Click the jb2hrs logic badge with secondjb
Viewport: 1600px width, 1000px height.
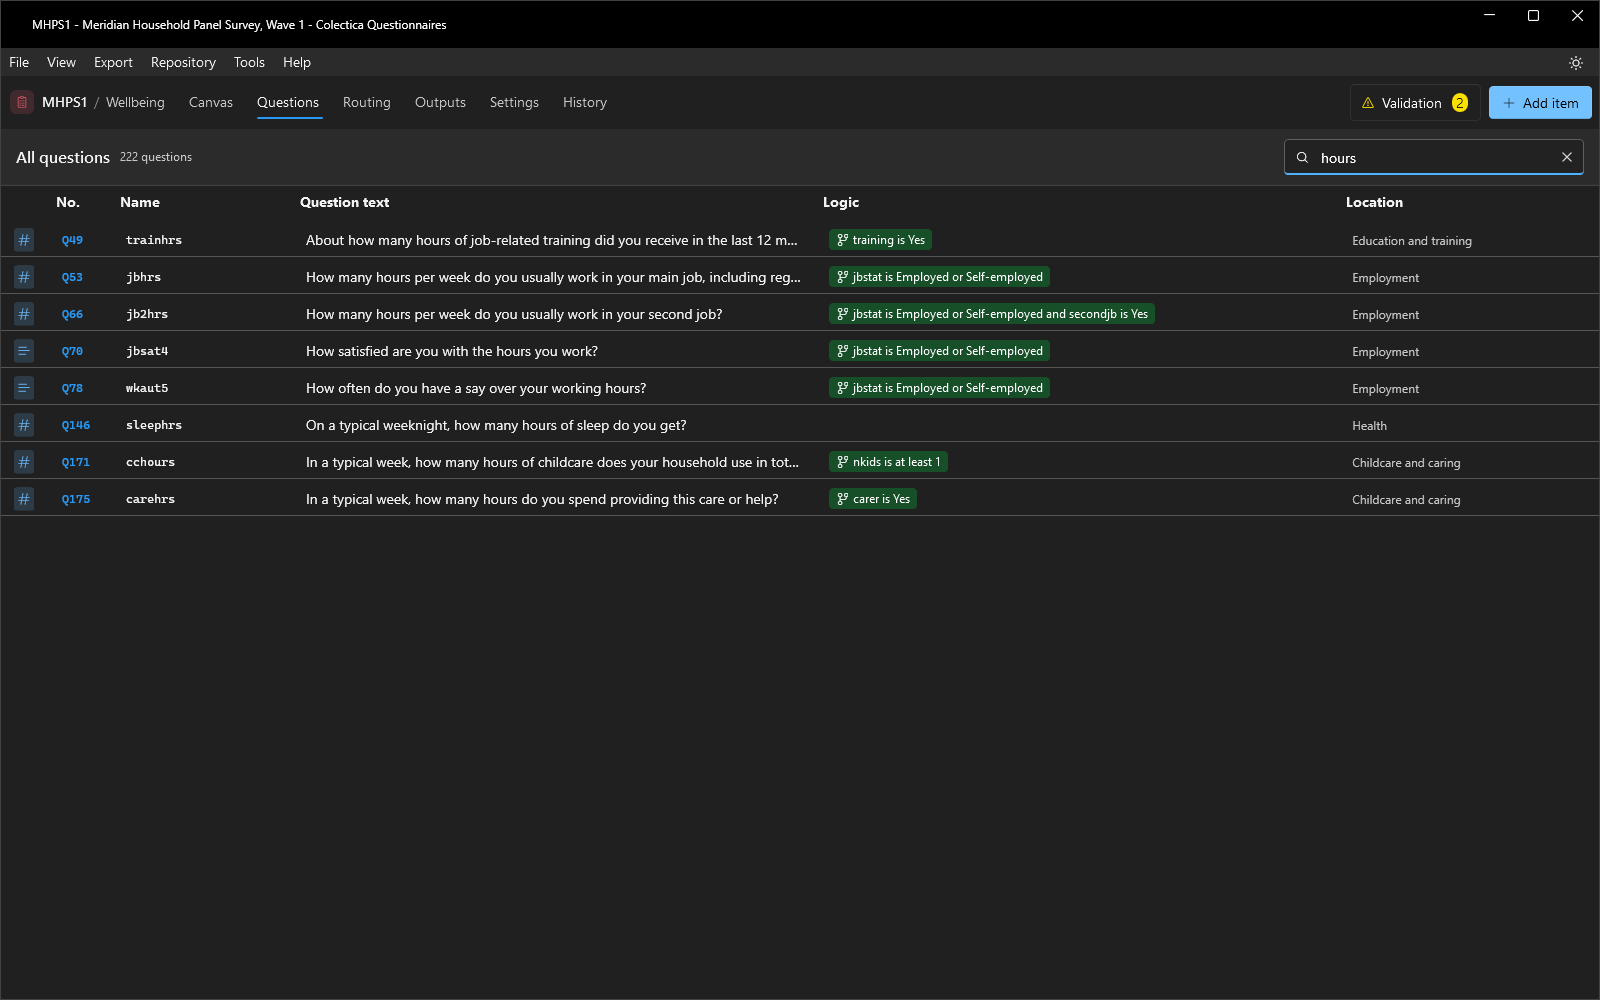click(992, 314)
